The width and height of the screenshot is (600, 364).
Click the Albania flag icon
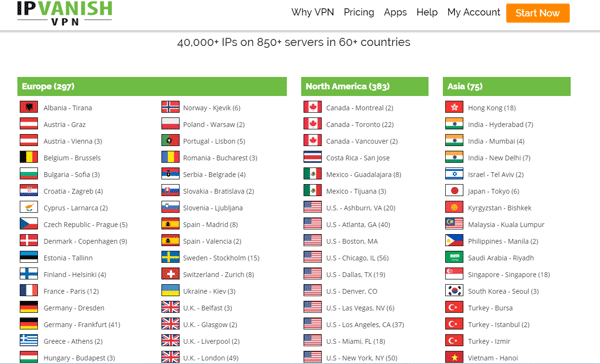pyautogui.click(x=29, y=107)
